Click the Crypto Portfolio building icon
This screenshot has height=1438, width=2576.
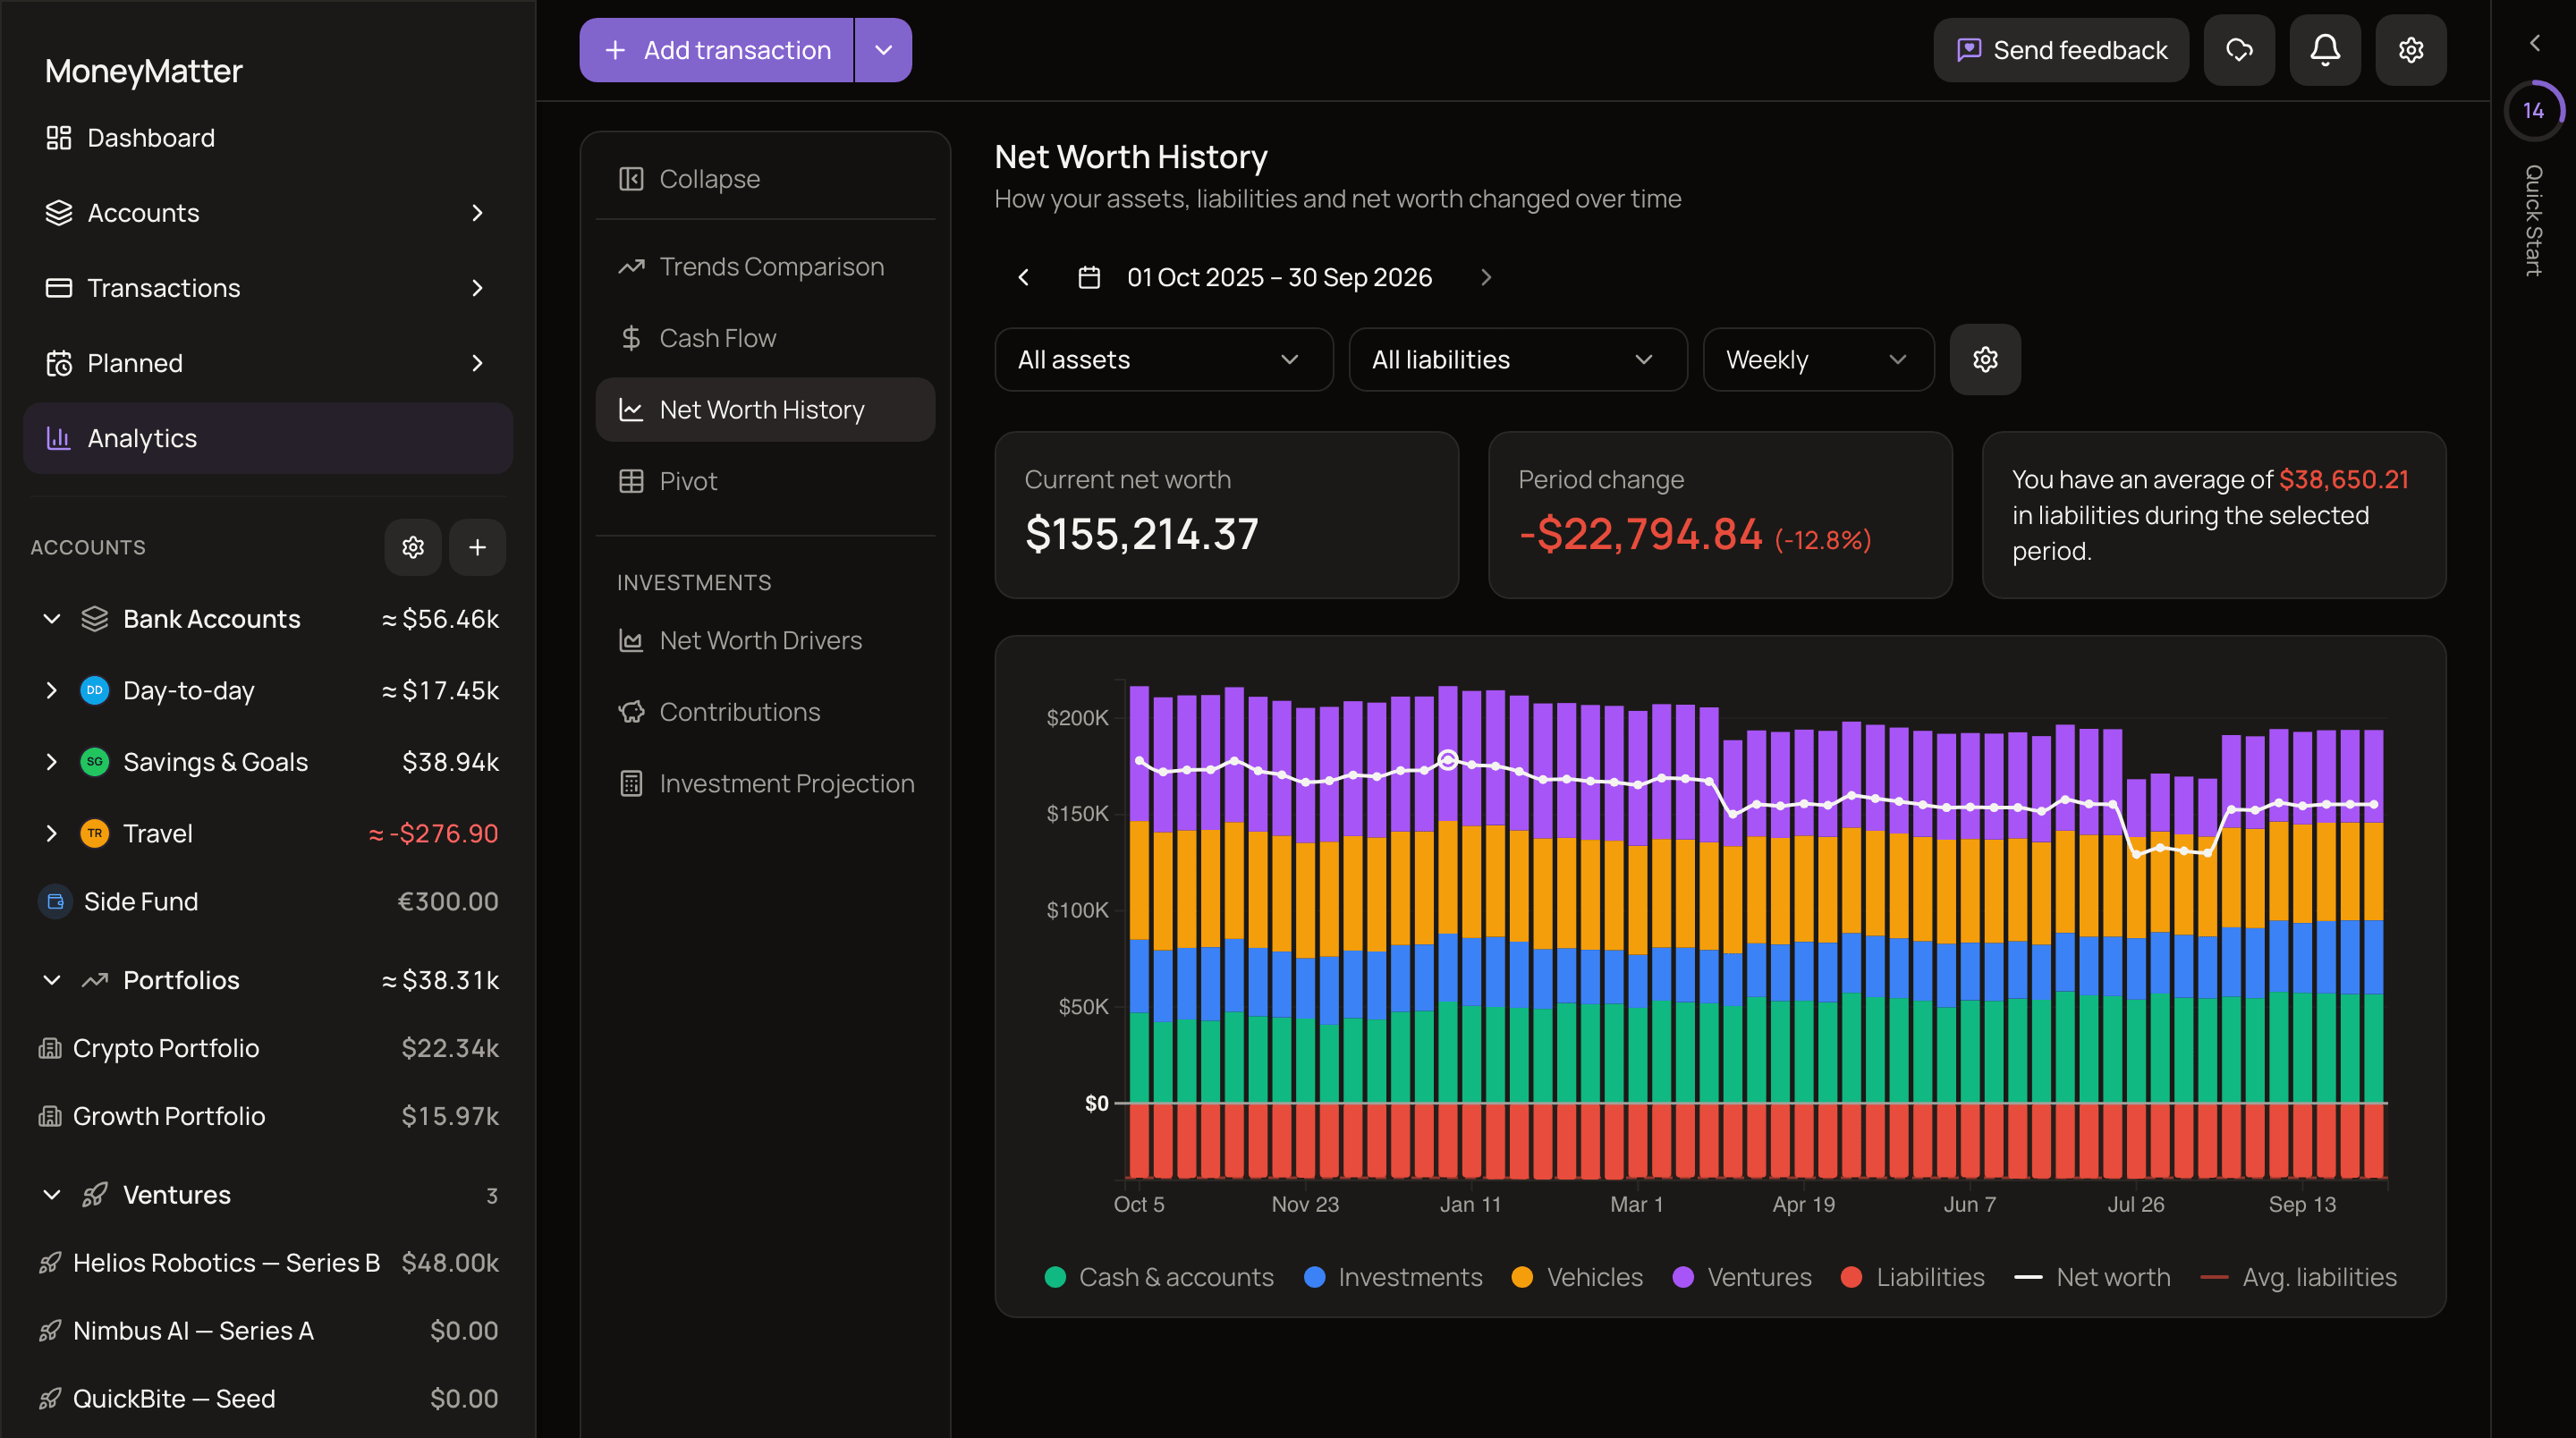tap(50, 1047)
